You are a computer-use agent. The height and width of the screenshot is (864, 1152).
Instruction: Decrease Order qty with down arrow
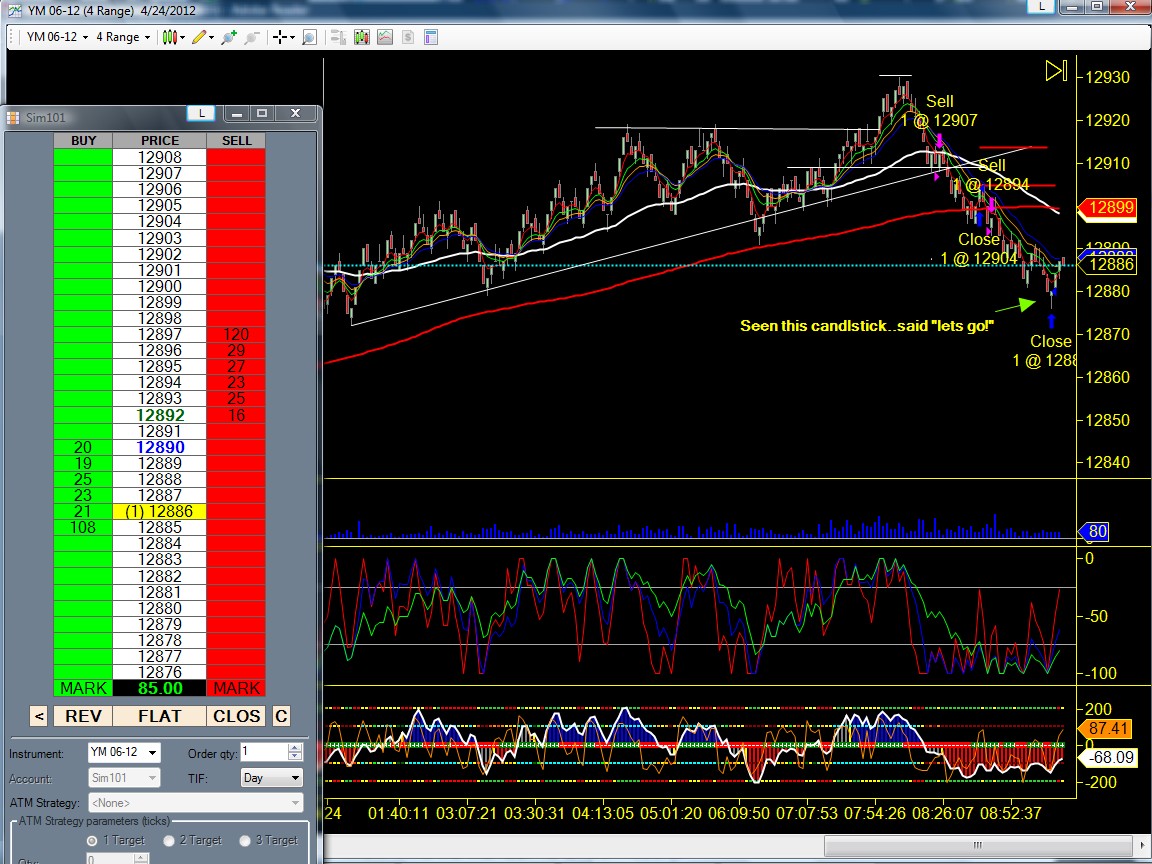coord(295,757)
